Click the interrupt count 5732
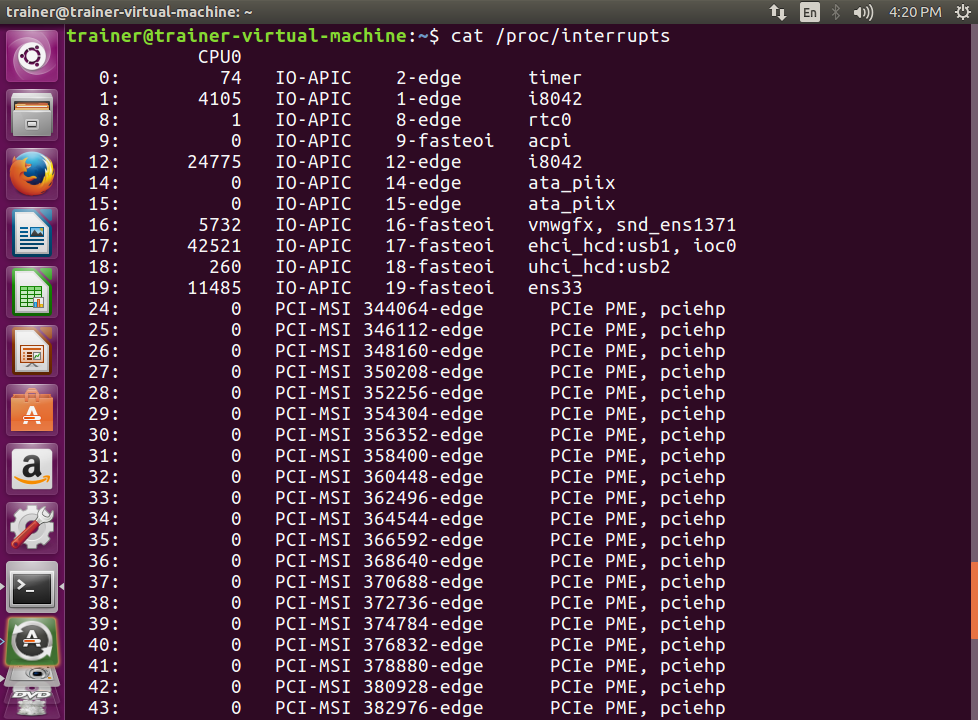The width and height of the screenshot is (978, 720). [x=220, y=225]
